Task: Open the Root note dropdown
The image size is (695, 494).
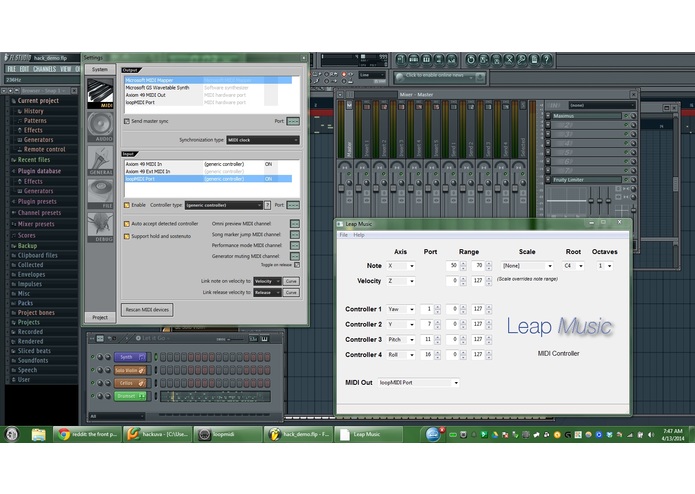Action: (573, 266)
